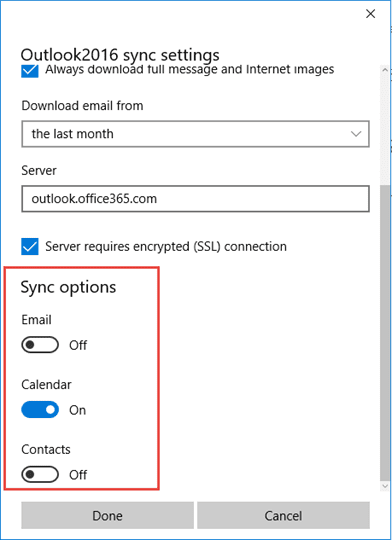The image size is (392, 540).
Task: Edit the Server field outlook.office365.com
Action: point(195,199)
